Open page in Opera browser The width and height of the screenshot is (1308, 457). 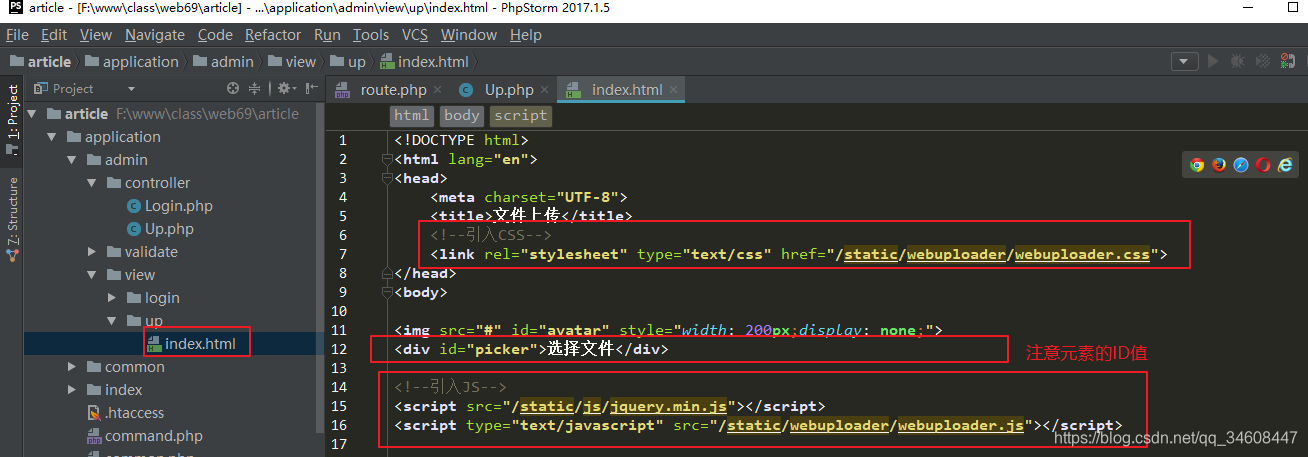click(1263, 165)
